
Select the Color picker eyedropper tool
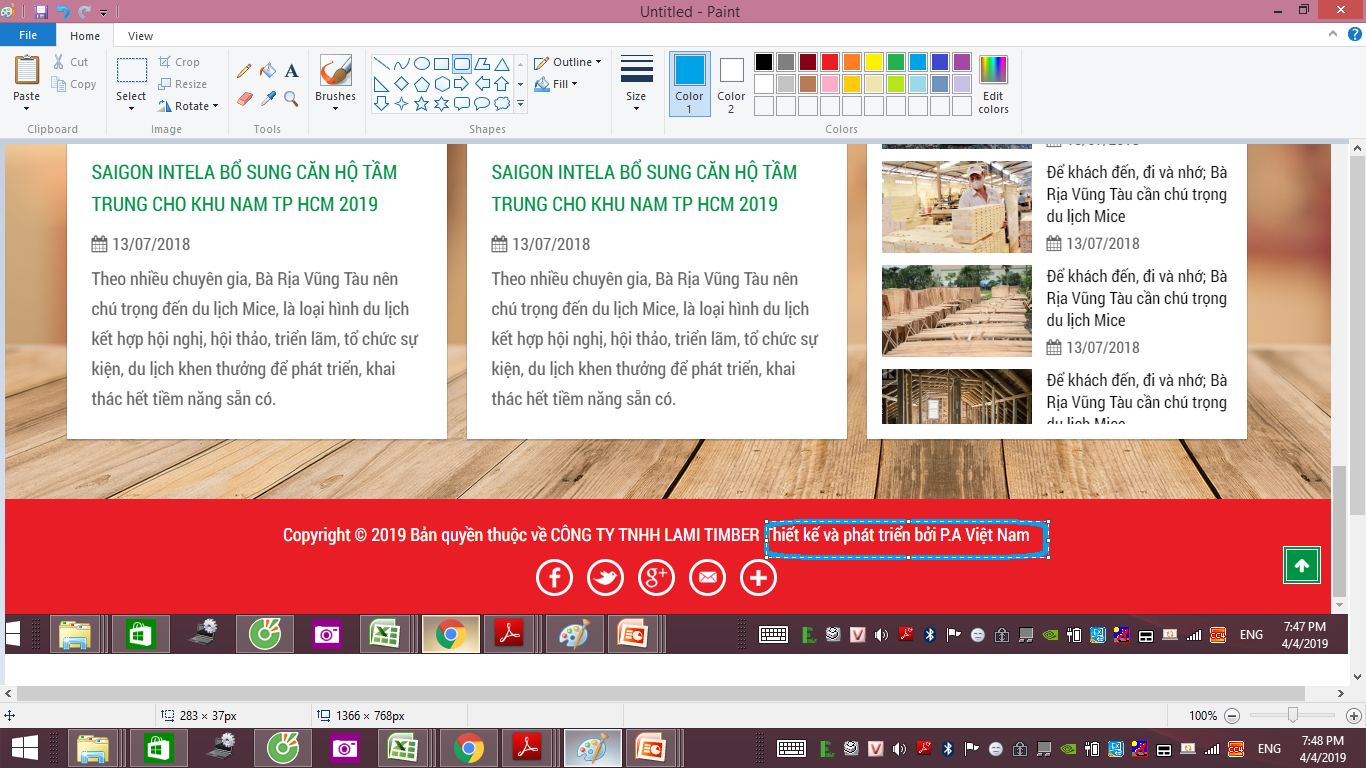268,98
